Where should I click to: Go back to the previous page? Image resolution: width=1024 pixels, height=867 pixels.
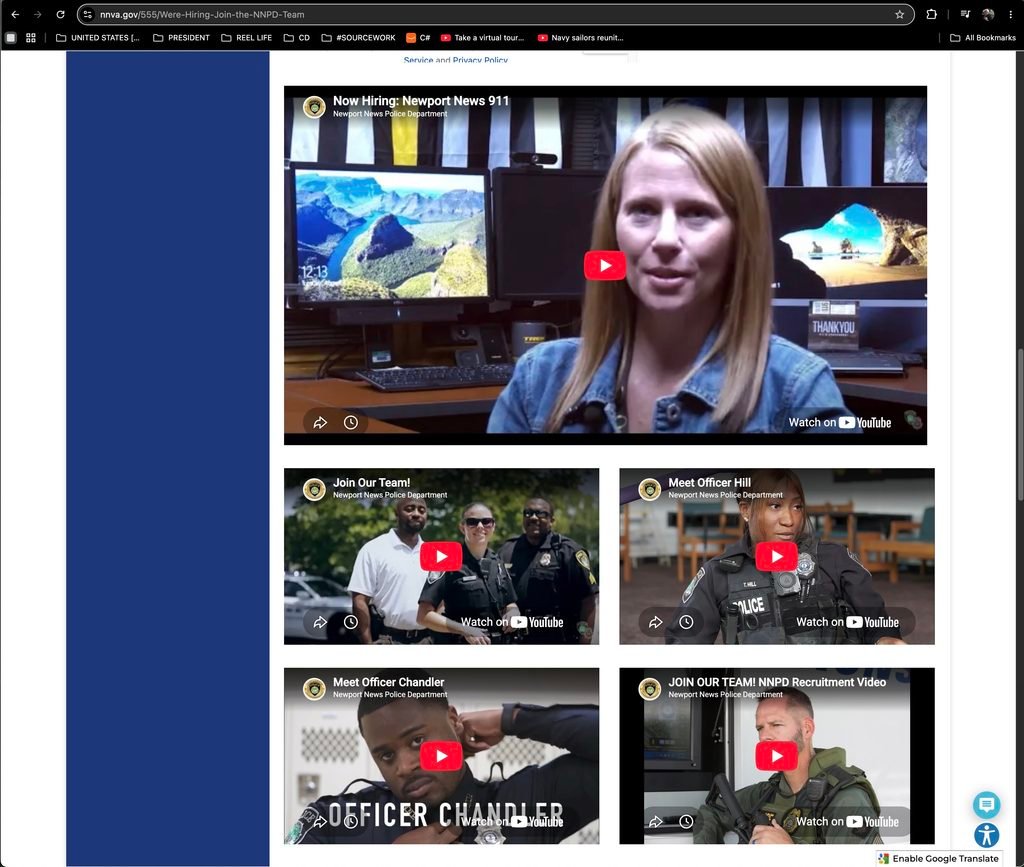[x=15, y=14]
